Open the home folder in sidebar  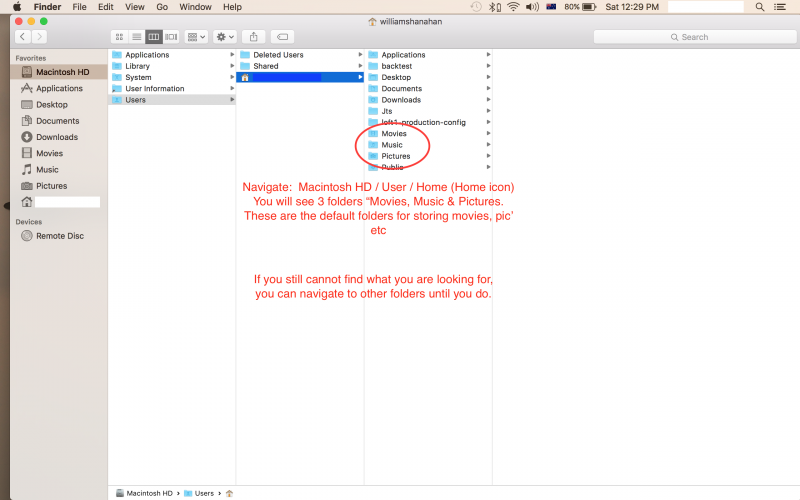coord(59,202)
